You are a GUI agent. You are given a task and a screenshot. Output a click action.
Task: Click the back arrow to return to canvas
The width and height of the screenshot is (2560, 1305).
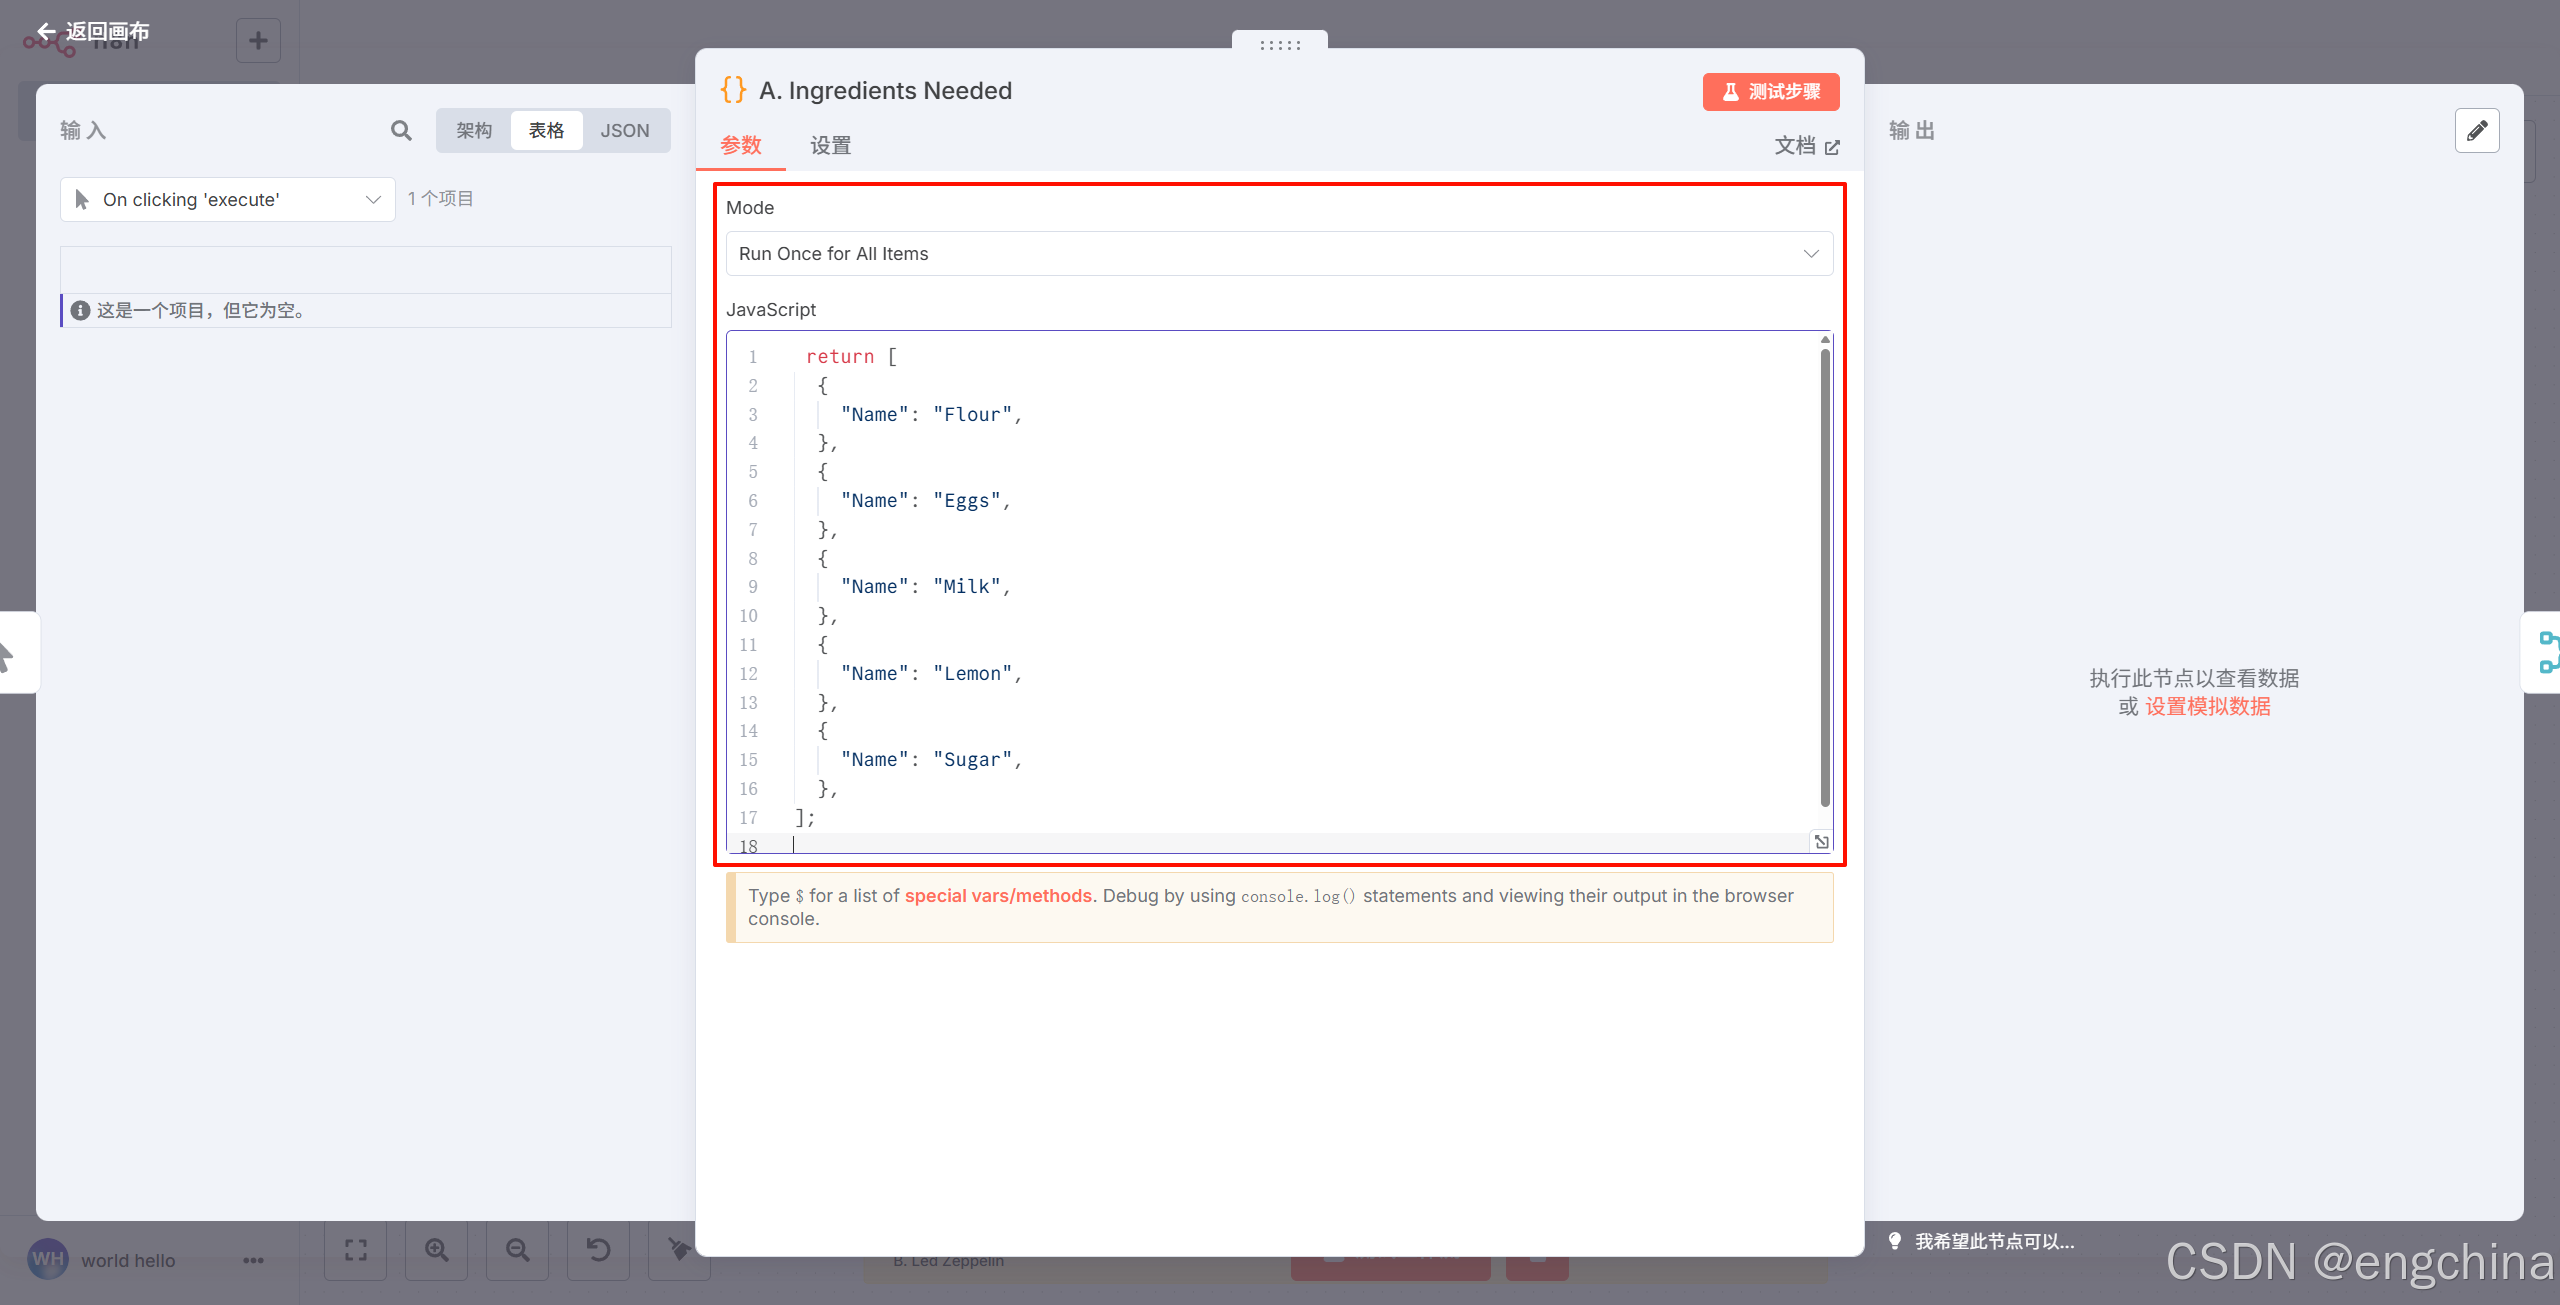(46, 32)
